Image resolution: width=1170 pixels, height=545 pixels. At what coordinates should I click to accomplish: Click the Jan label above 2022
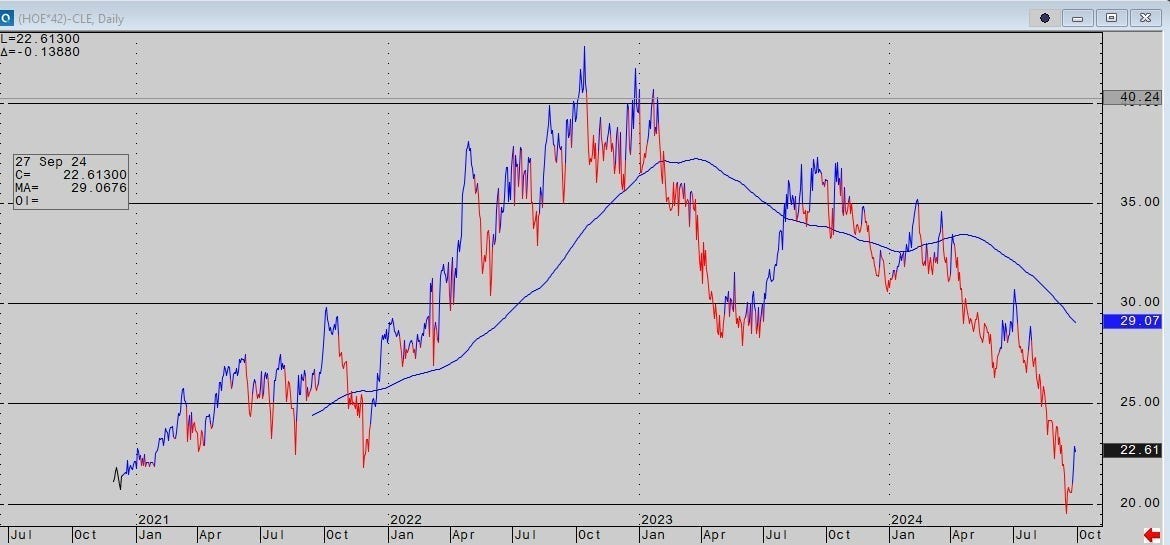pos(401,535)
